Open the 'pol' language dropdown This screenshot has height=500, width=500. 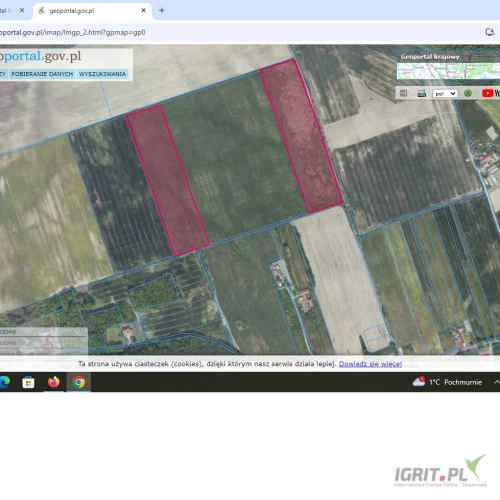tap(444, 94)
